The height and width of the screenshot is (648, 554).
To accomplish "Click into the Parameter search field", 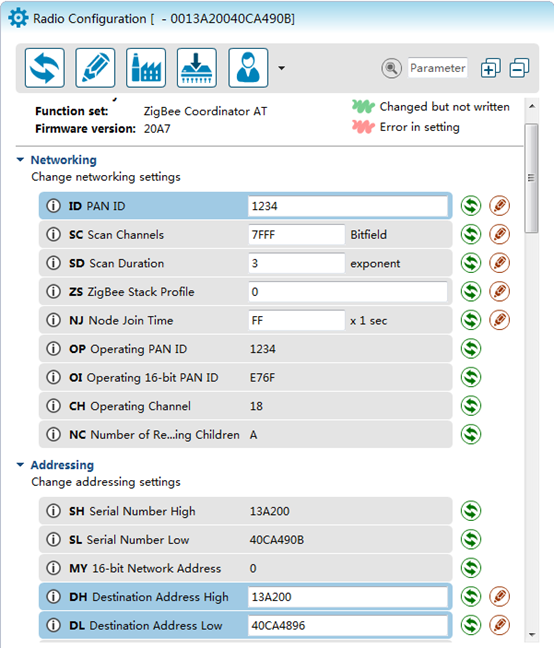I will click(437, 68).
